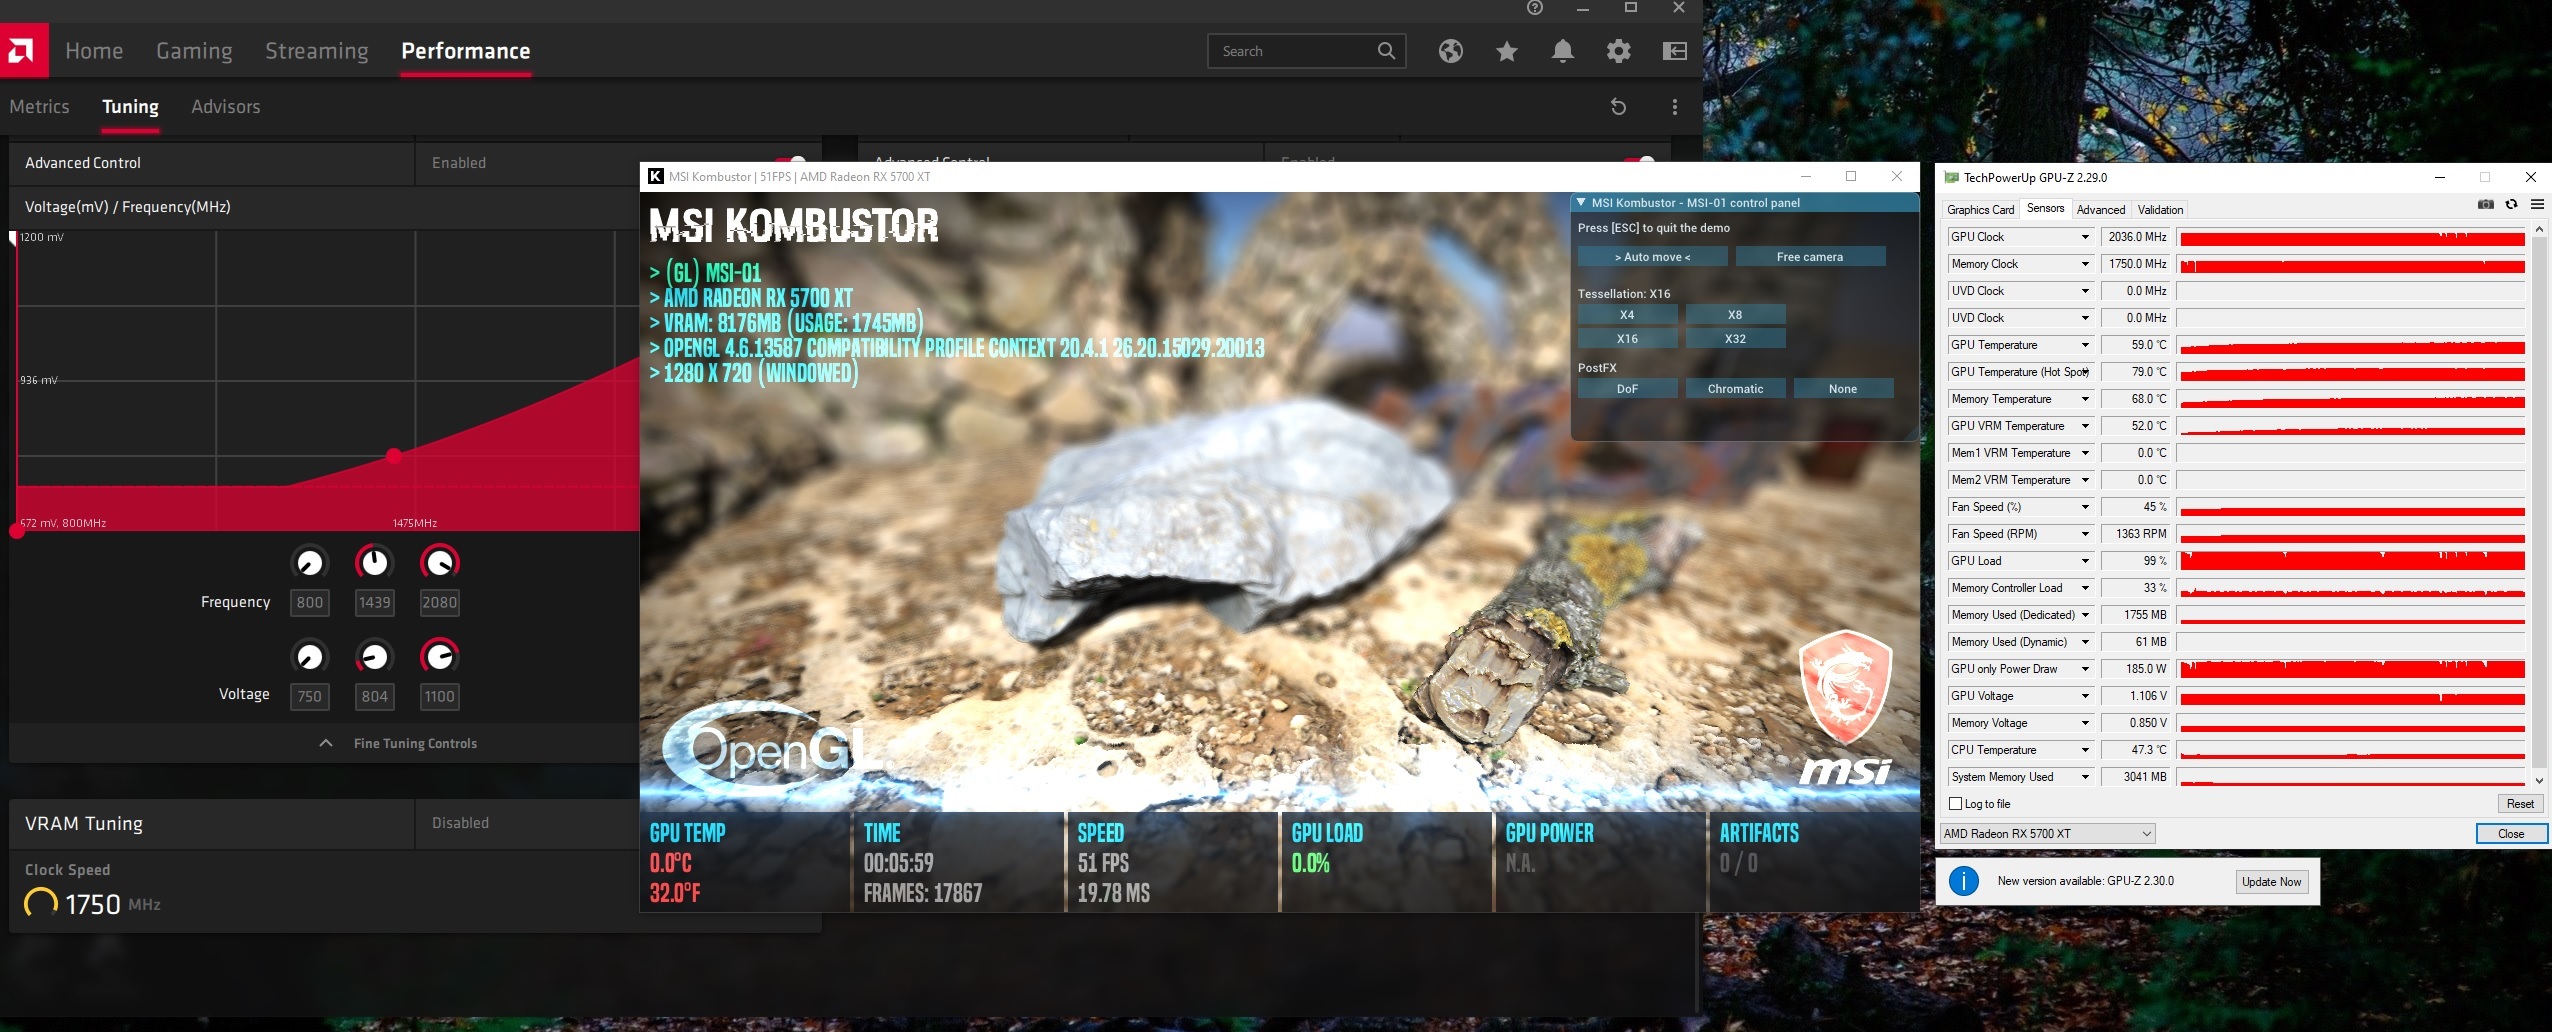
Task: Click the maximum frequency dial knob
Action: pyautogui.click(x=440, y=562)
